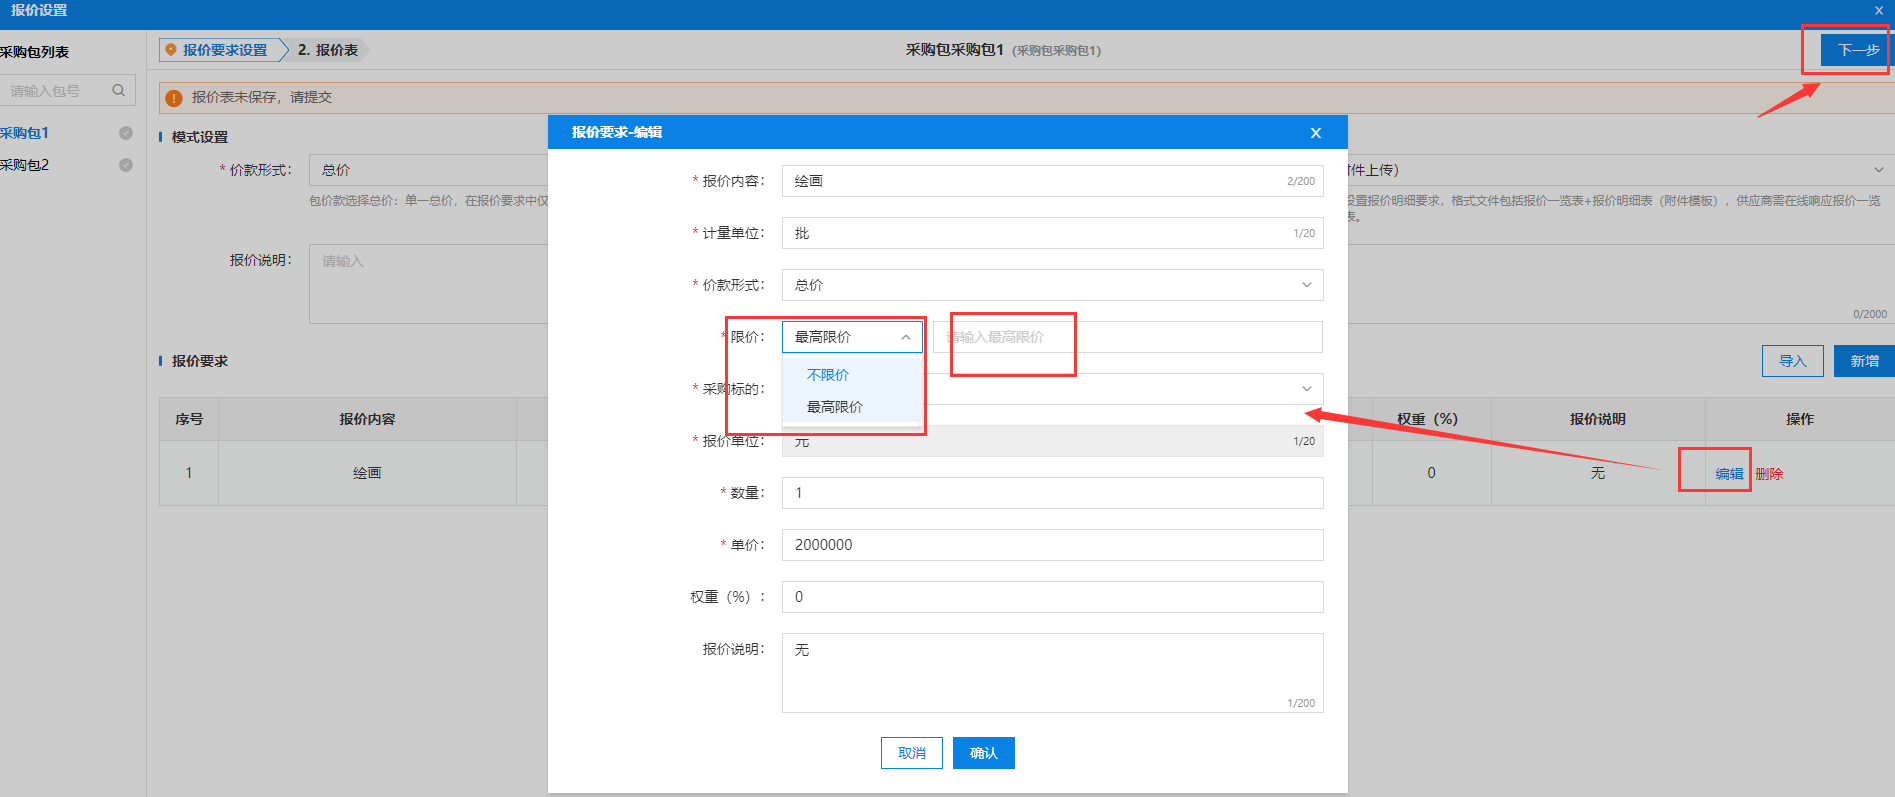The image size is (1895, 797).
Task: Click the 报价内容 column header
Action: 367,419
